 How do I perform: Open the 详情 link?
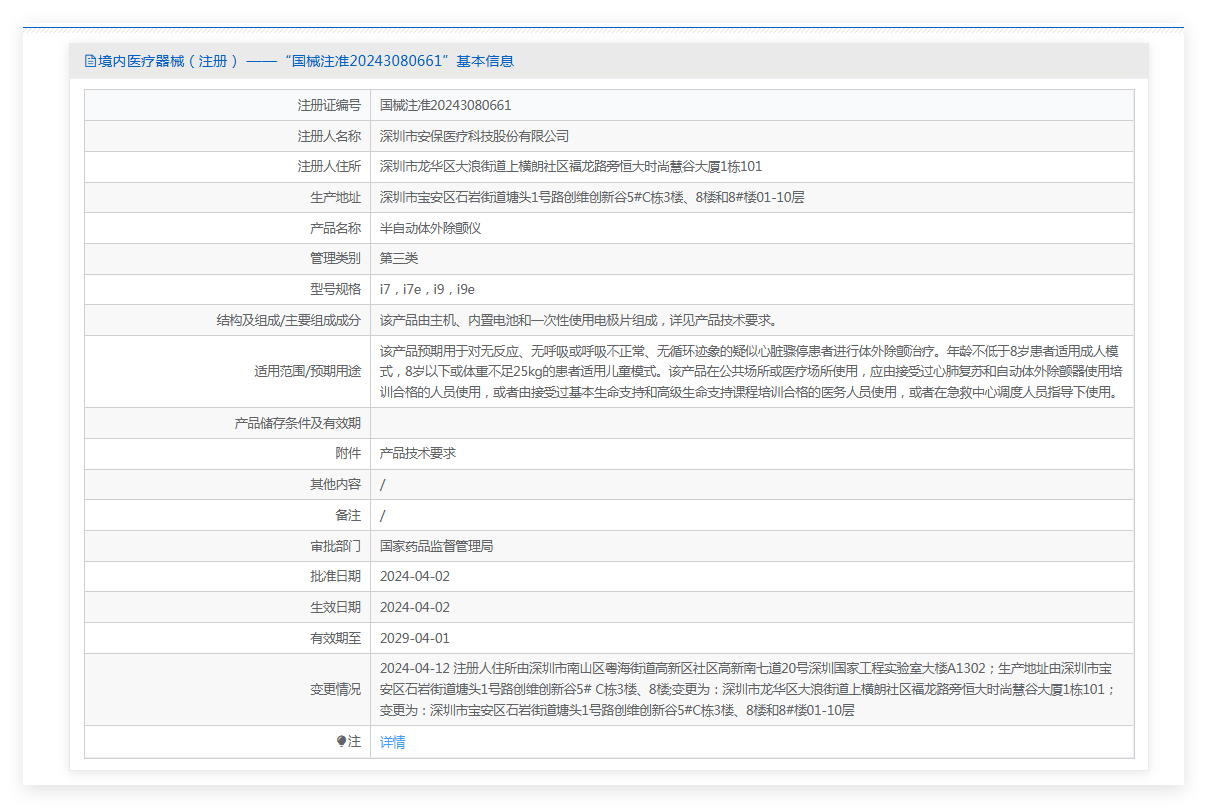coord(393,742)
